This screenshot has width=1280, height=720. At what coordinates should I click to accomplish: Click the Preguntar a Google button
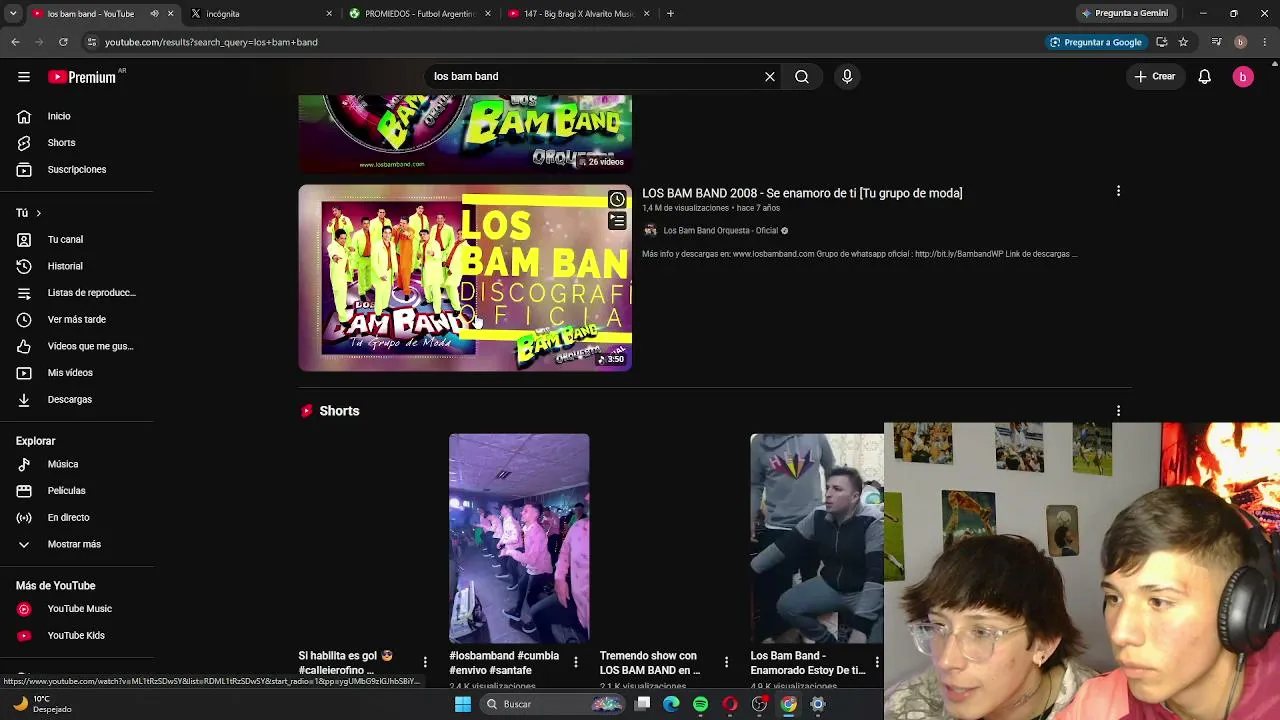tap(1095, 42)
